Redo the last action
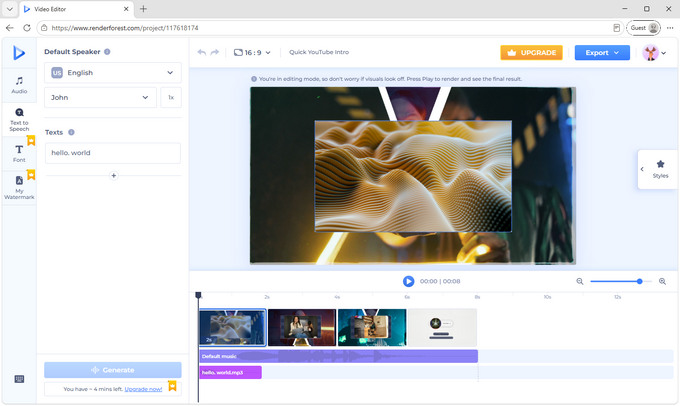The height and width of the screenshot is (406, 680). [215, 52]
